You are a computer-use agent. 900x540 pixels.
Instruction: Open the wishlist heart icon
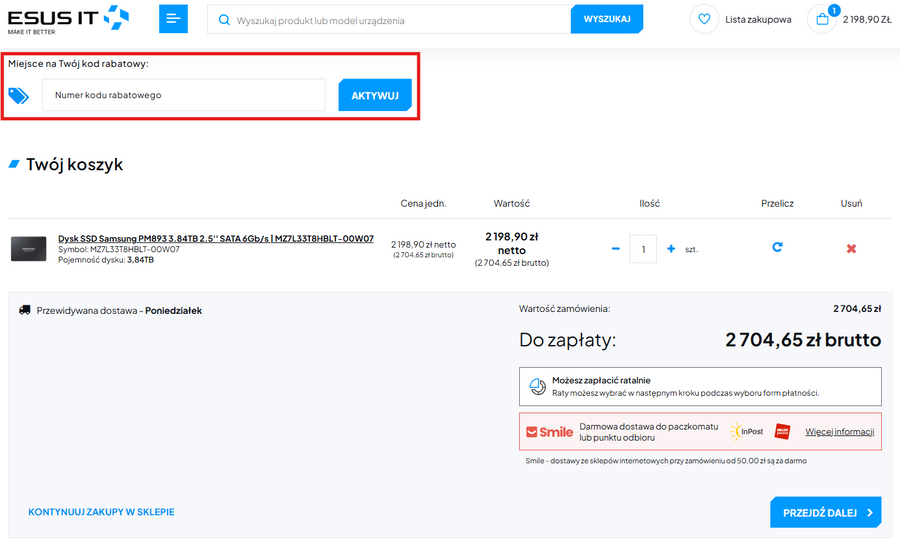[x=704, y=19]
